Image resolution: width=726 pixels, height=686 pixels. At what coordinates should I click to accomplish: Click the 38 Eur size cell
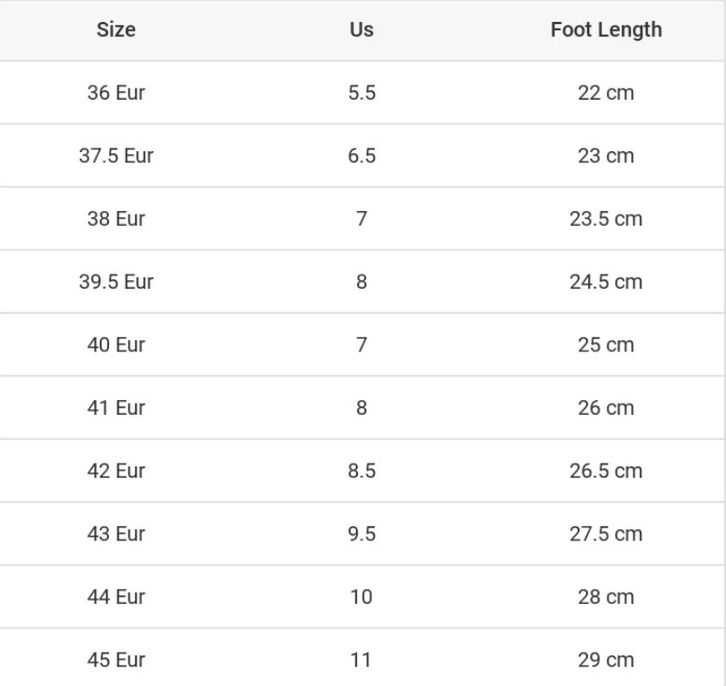(116, 219)
